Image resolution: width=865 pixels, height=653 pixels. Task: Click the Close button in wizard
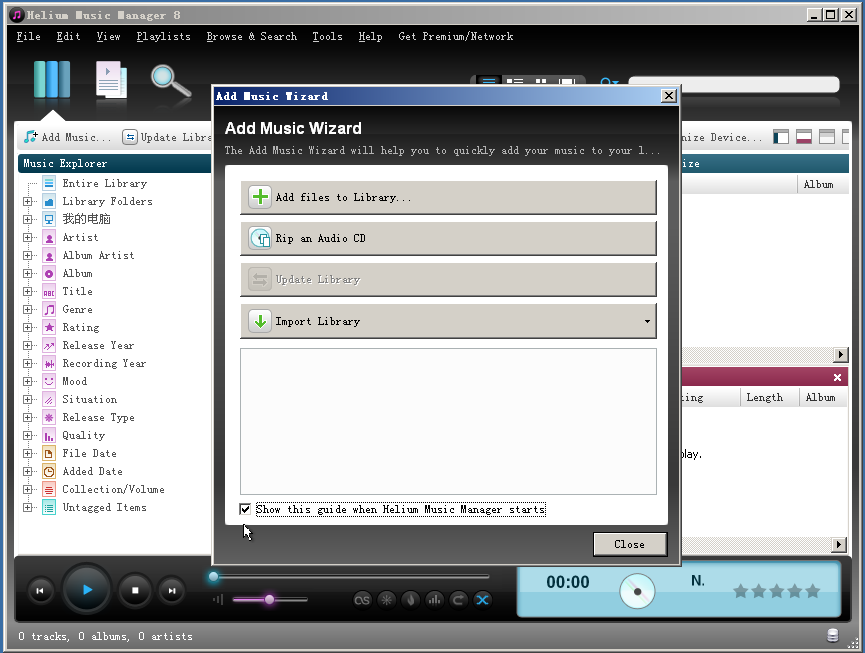point(630,544)
